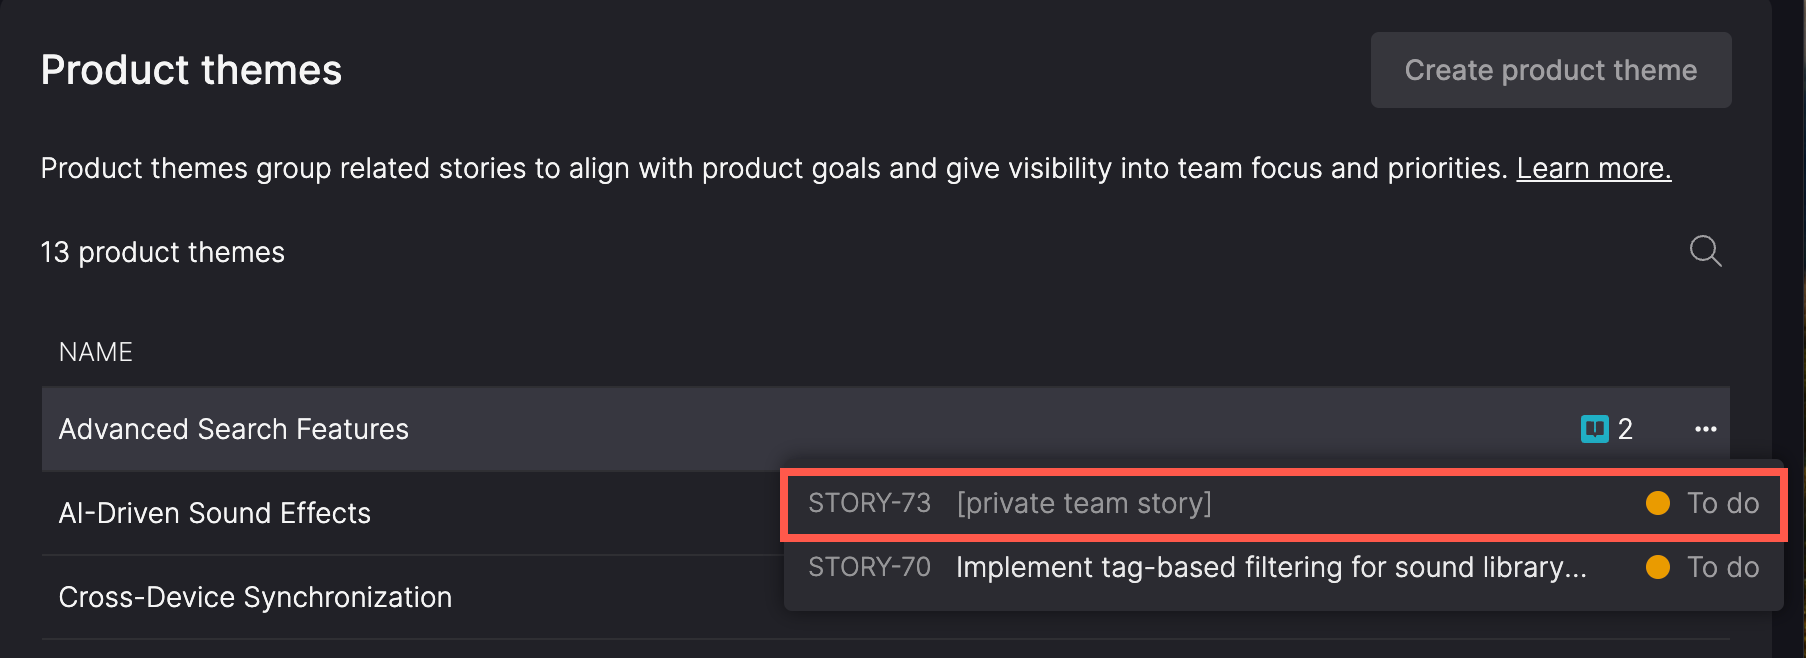Click the 13 product themes count text

pos(162,252)
